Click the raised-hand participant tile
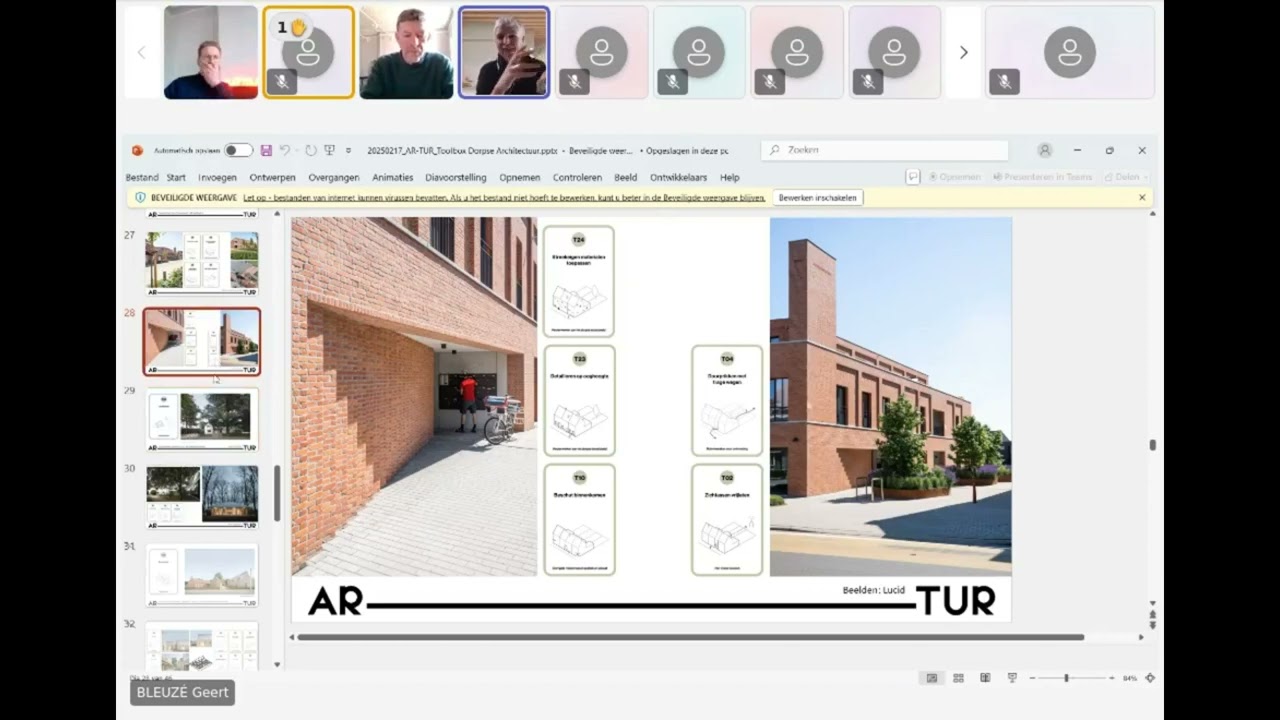 tap(308, 52)
